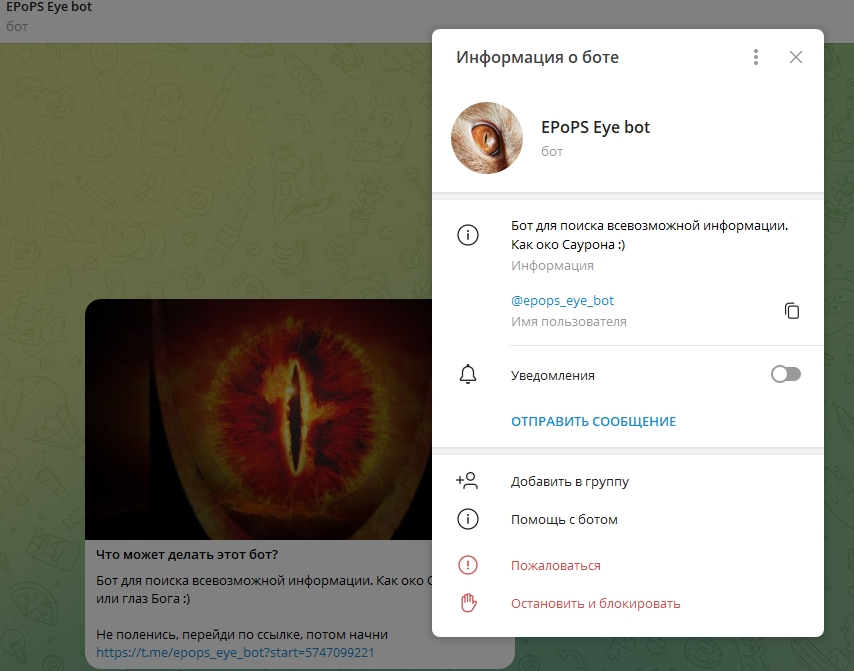Click the info icon next to bot description
This screenshot has width=854, height=671.
coord(468,235)
